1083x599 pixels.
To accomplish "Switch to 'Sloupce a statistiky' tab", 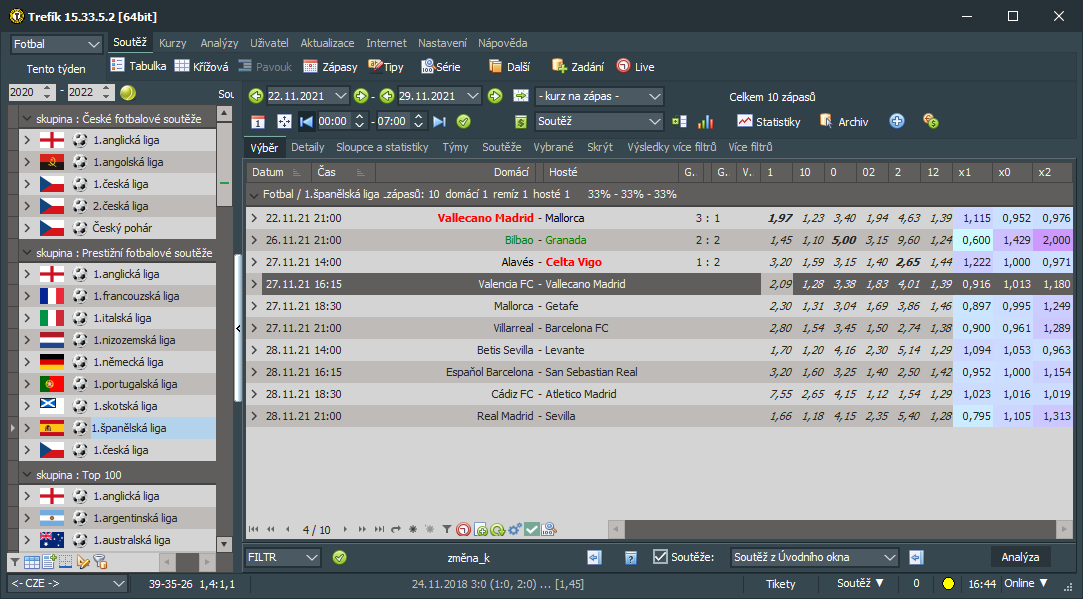I will (382, 147).
